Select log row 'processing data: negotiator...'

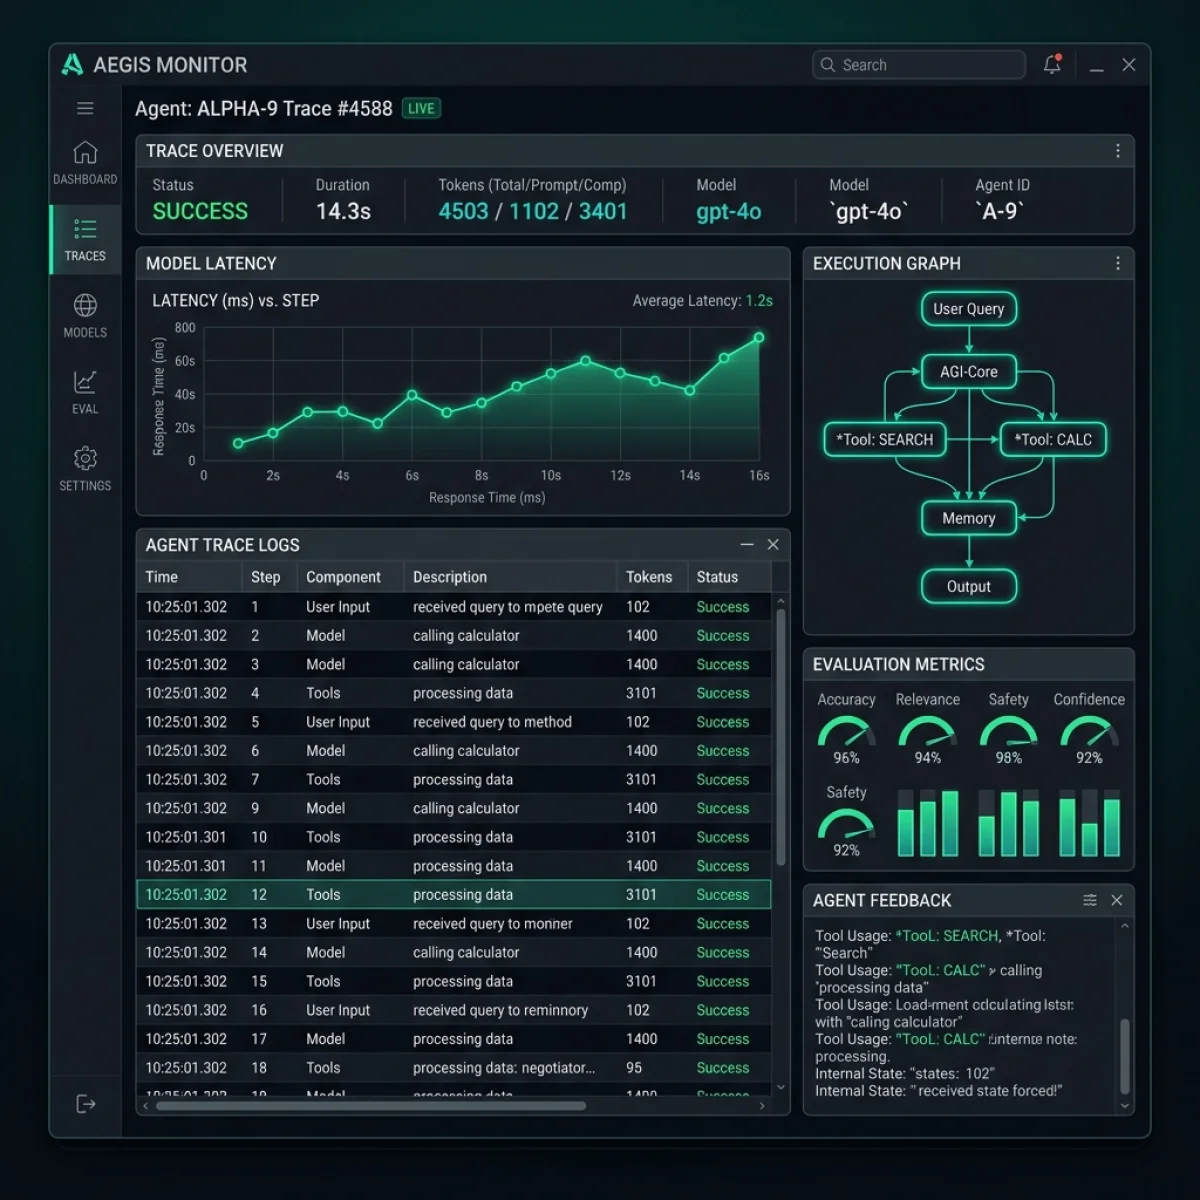454,1067
